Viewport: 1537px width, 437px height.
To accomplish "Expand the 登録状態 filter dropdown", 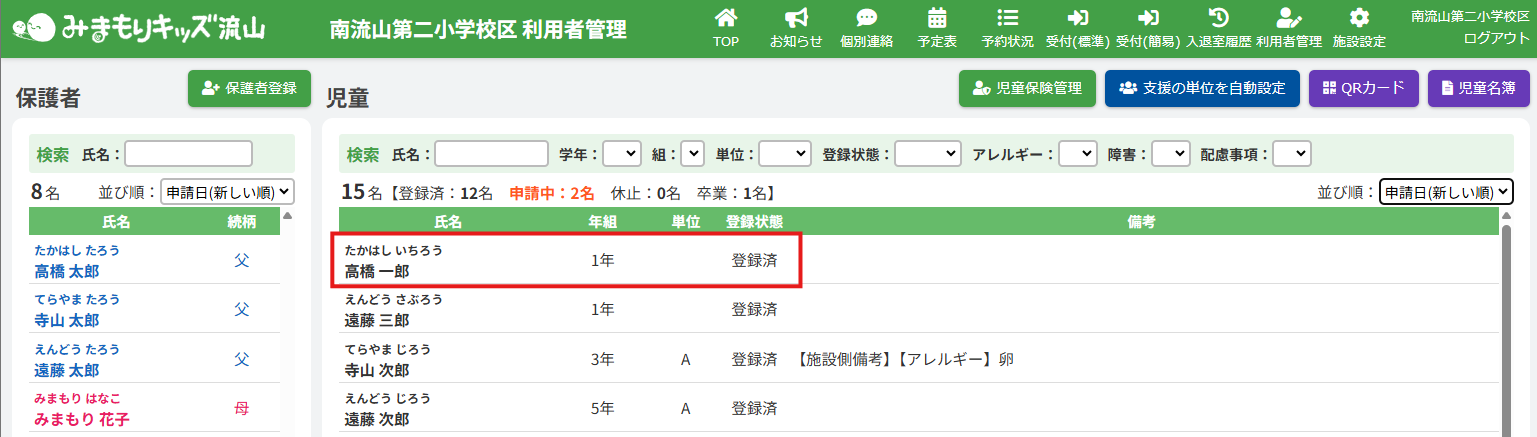I will pos(927,154).
